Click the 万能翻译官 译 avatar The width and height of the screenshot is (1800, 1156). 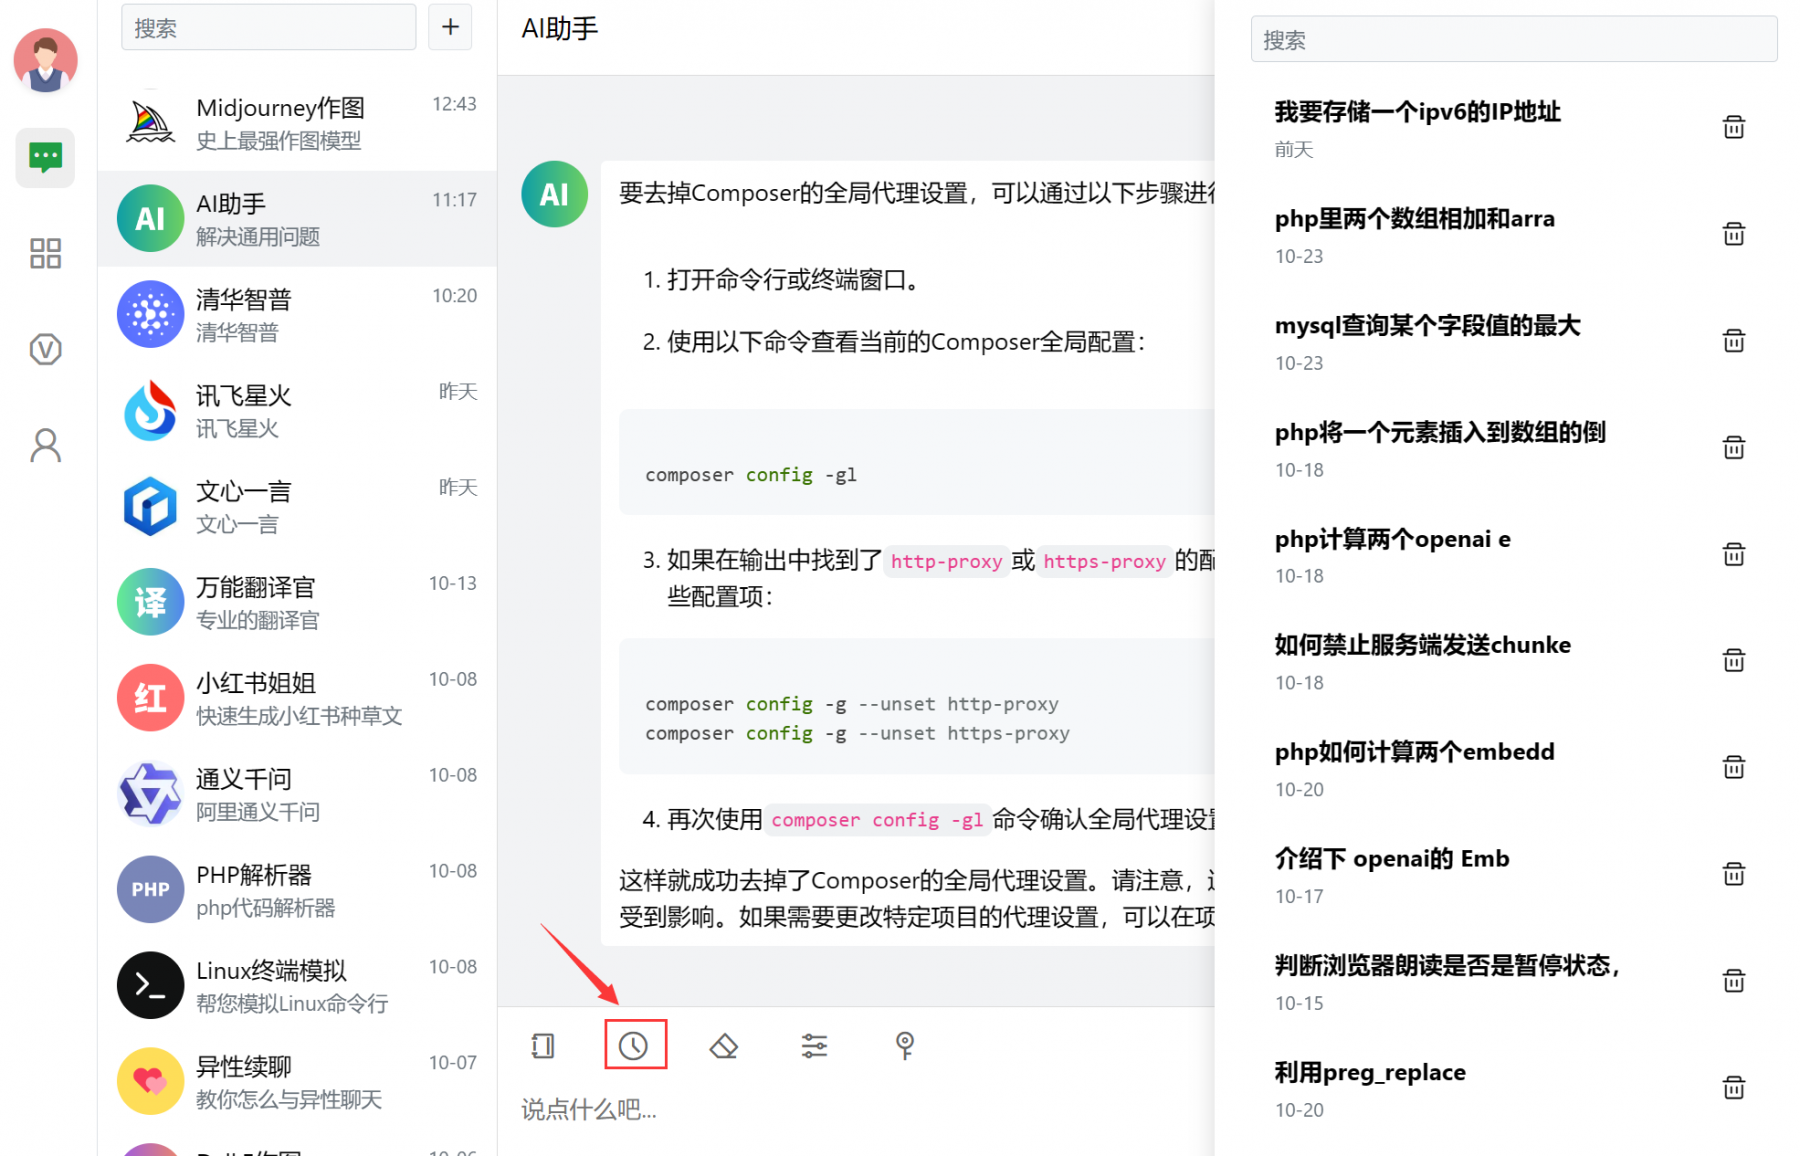(x=150, y=602)
